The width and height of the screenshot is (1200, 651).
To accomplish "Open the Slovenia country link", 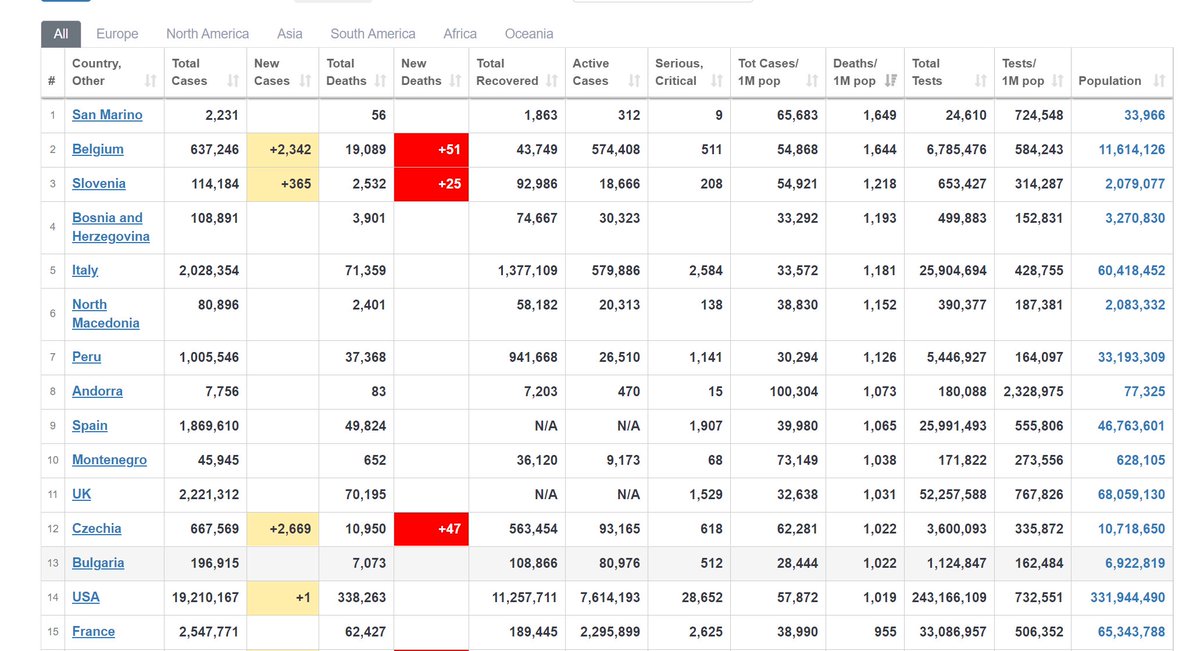I will pyautogui.click(x=99, y=183).
